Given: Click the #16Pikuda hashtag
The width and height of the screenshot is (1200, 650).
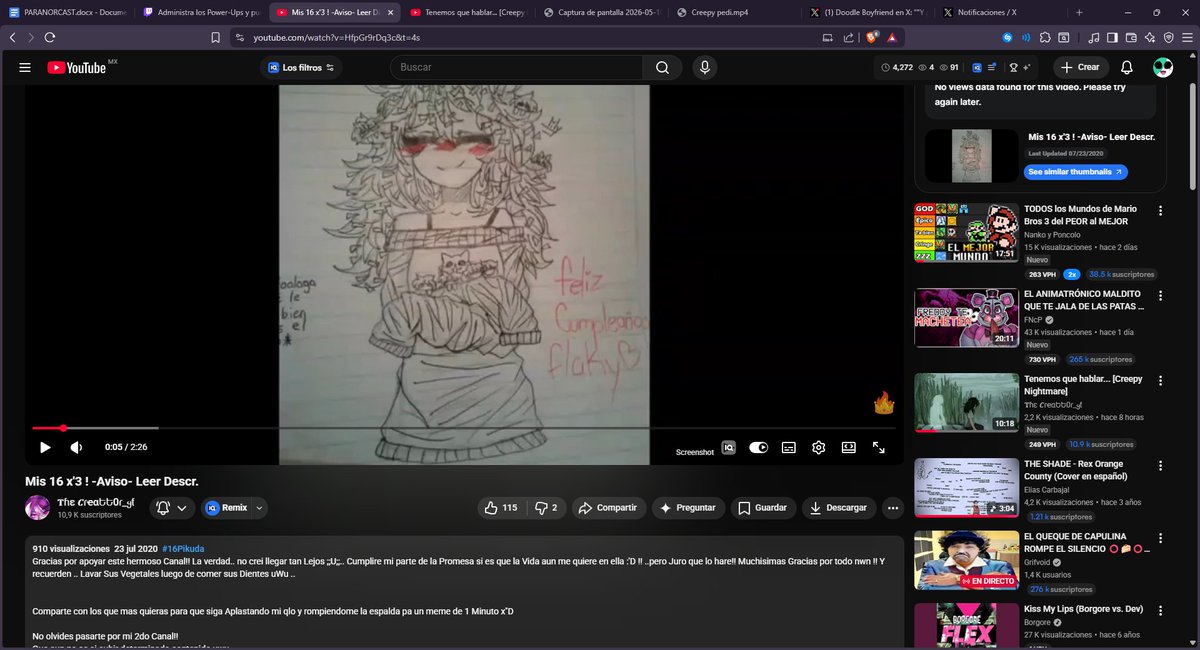Looking at the screenshot, I should [x=182, y=549].
